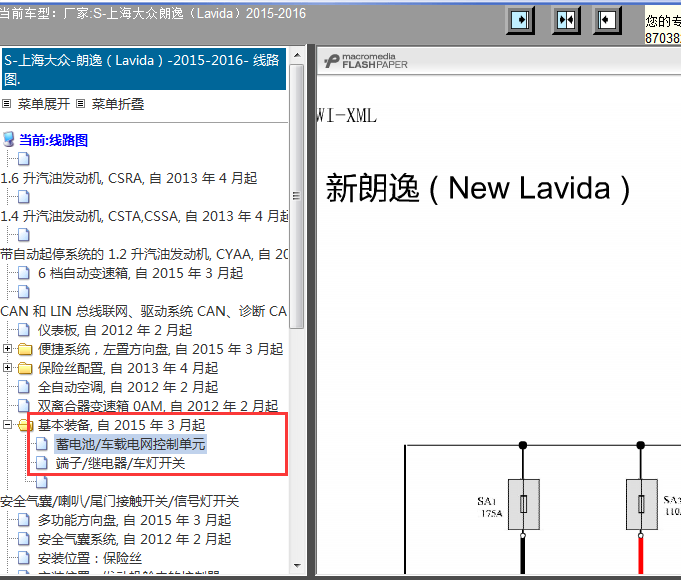Viewport: 681px width, 580px height.
Task: Click page icon of 端子/继电器/车灯开关
Action: coord(42,463)
